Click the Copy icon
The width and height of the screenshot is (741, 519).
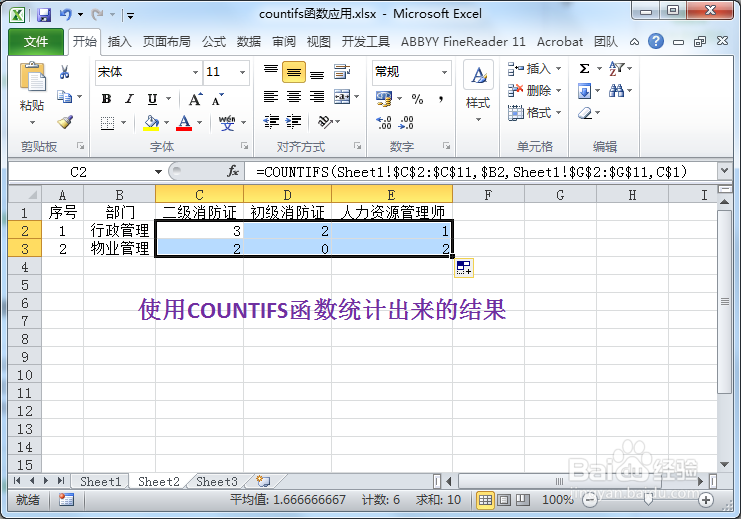pos(64,97)
